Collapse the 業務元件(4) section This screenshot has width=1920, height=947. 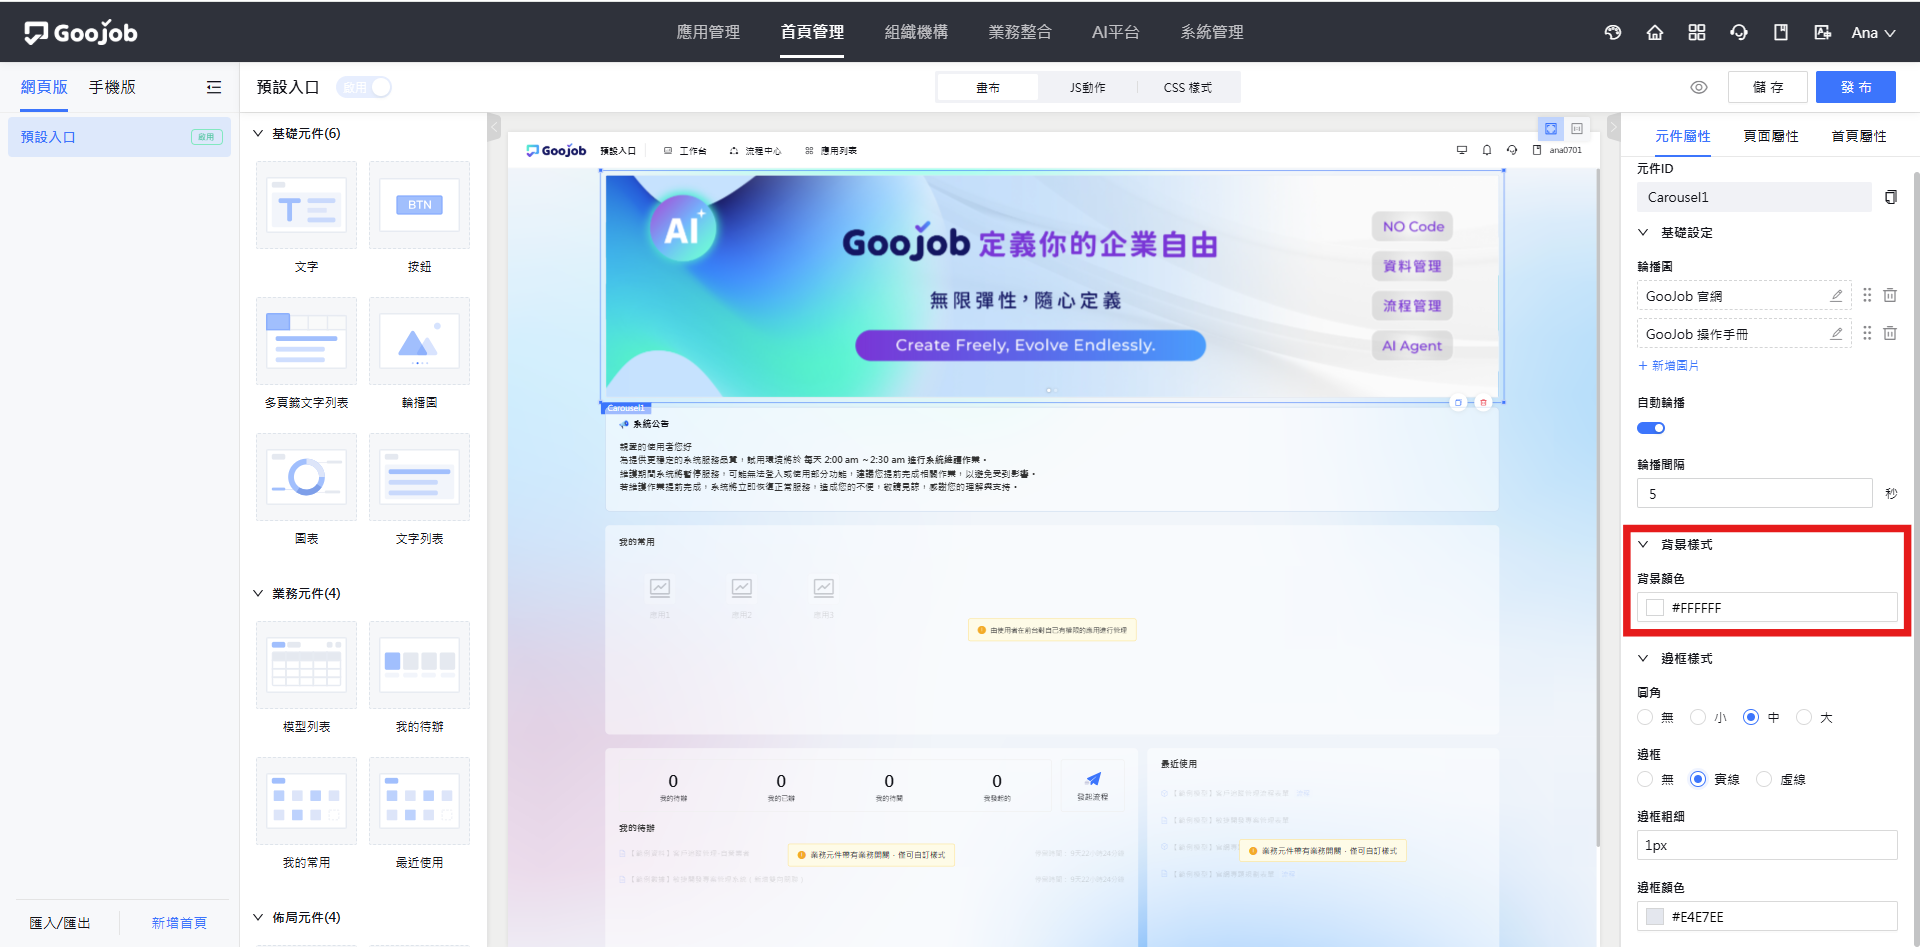pyautogui.click(x=258, y=593)
